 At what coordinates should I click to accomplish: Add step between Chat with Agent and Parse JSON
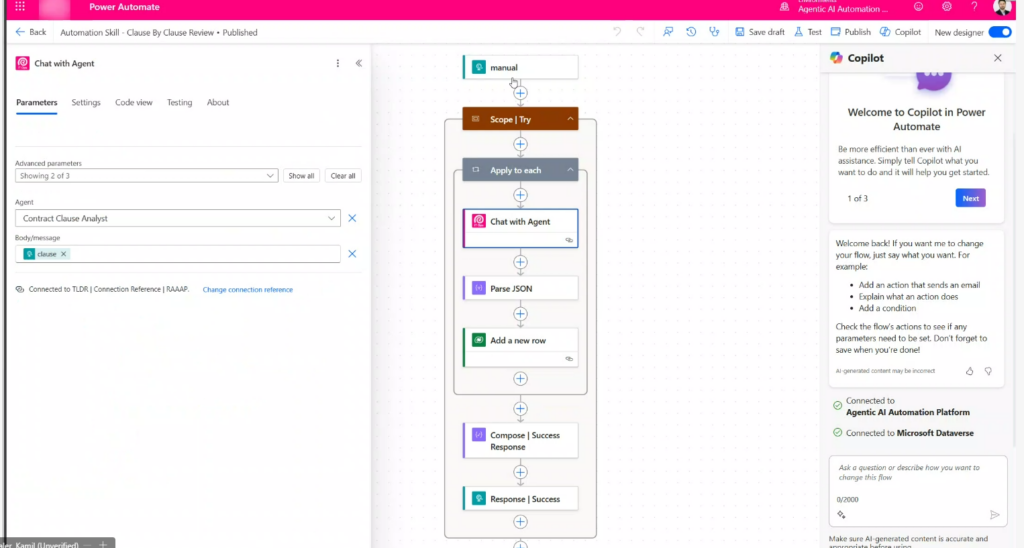coord(520,263)
